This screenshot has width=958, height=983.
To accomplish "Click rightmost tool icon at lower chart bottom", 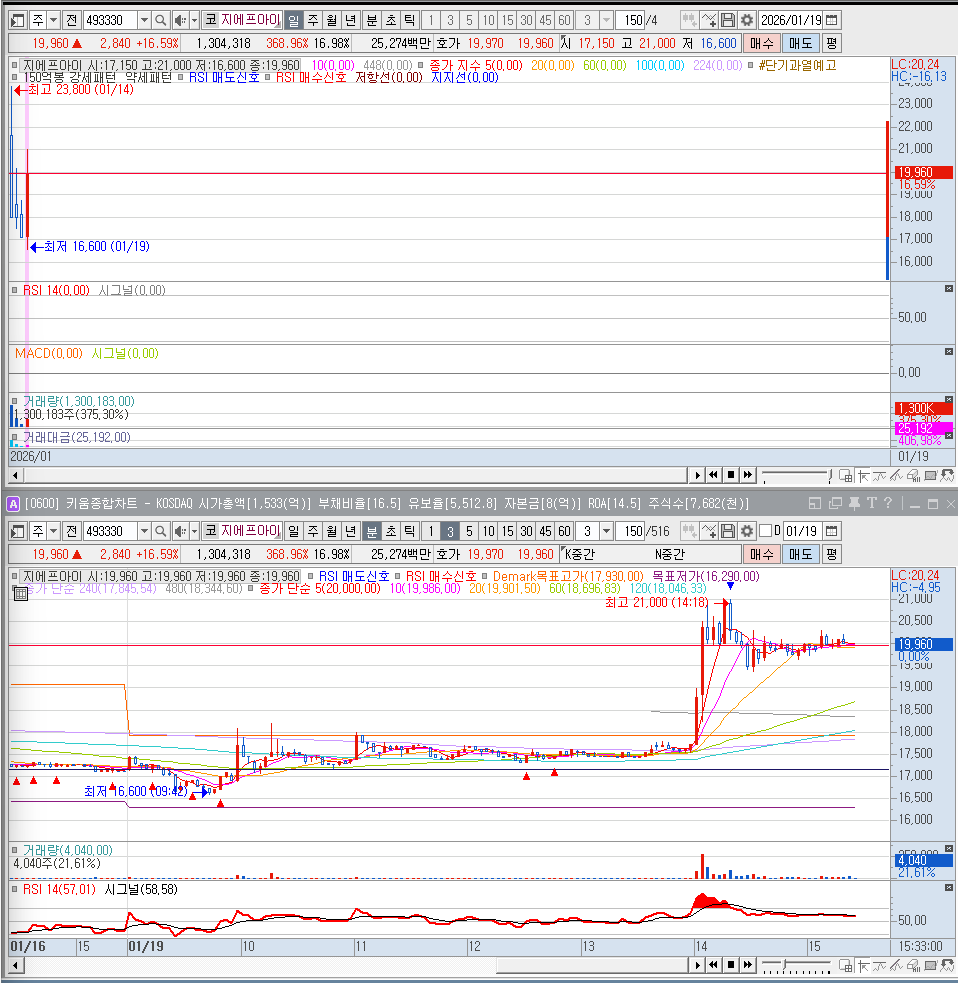I will click(x=947, y=965).
